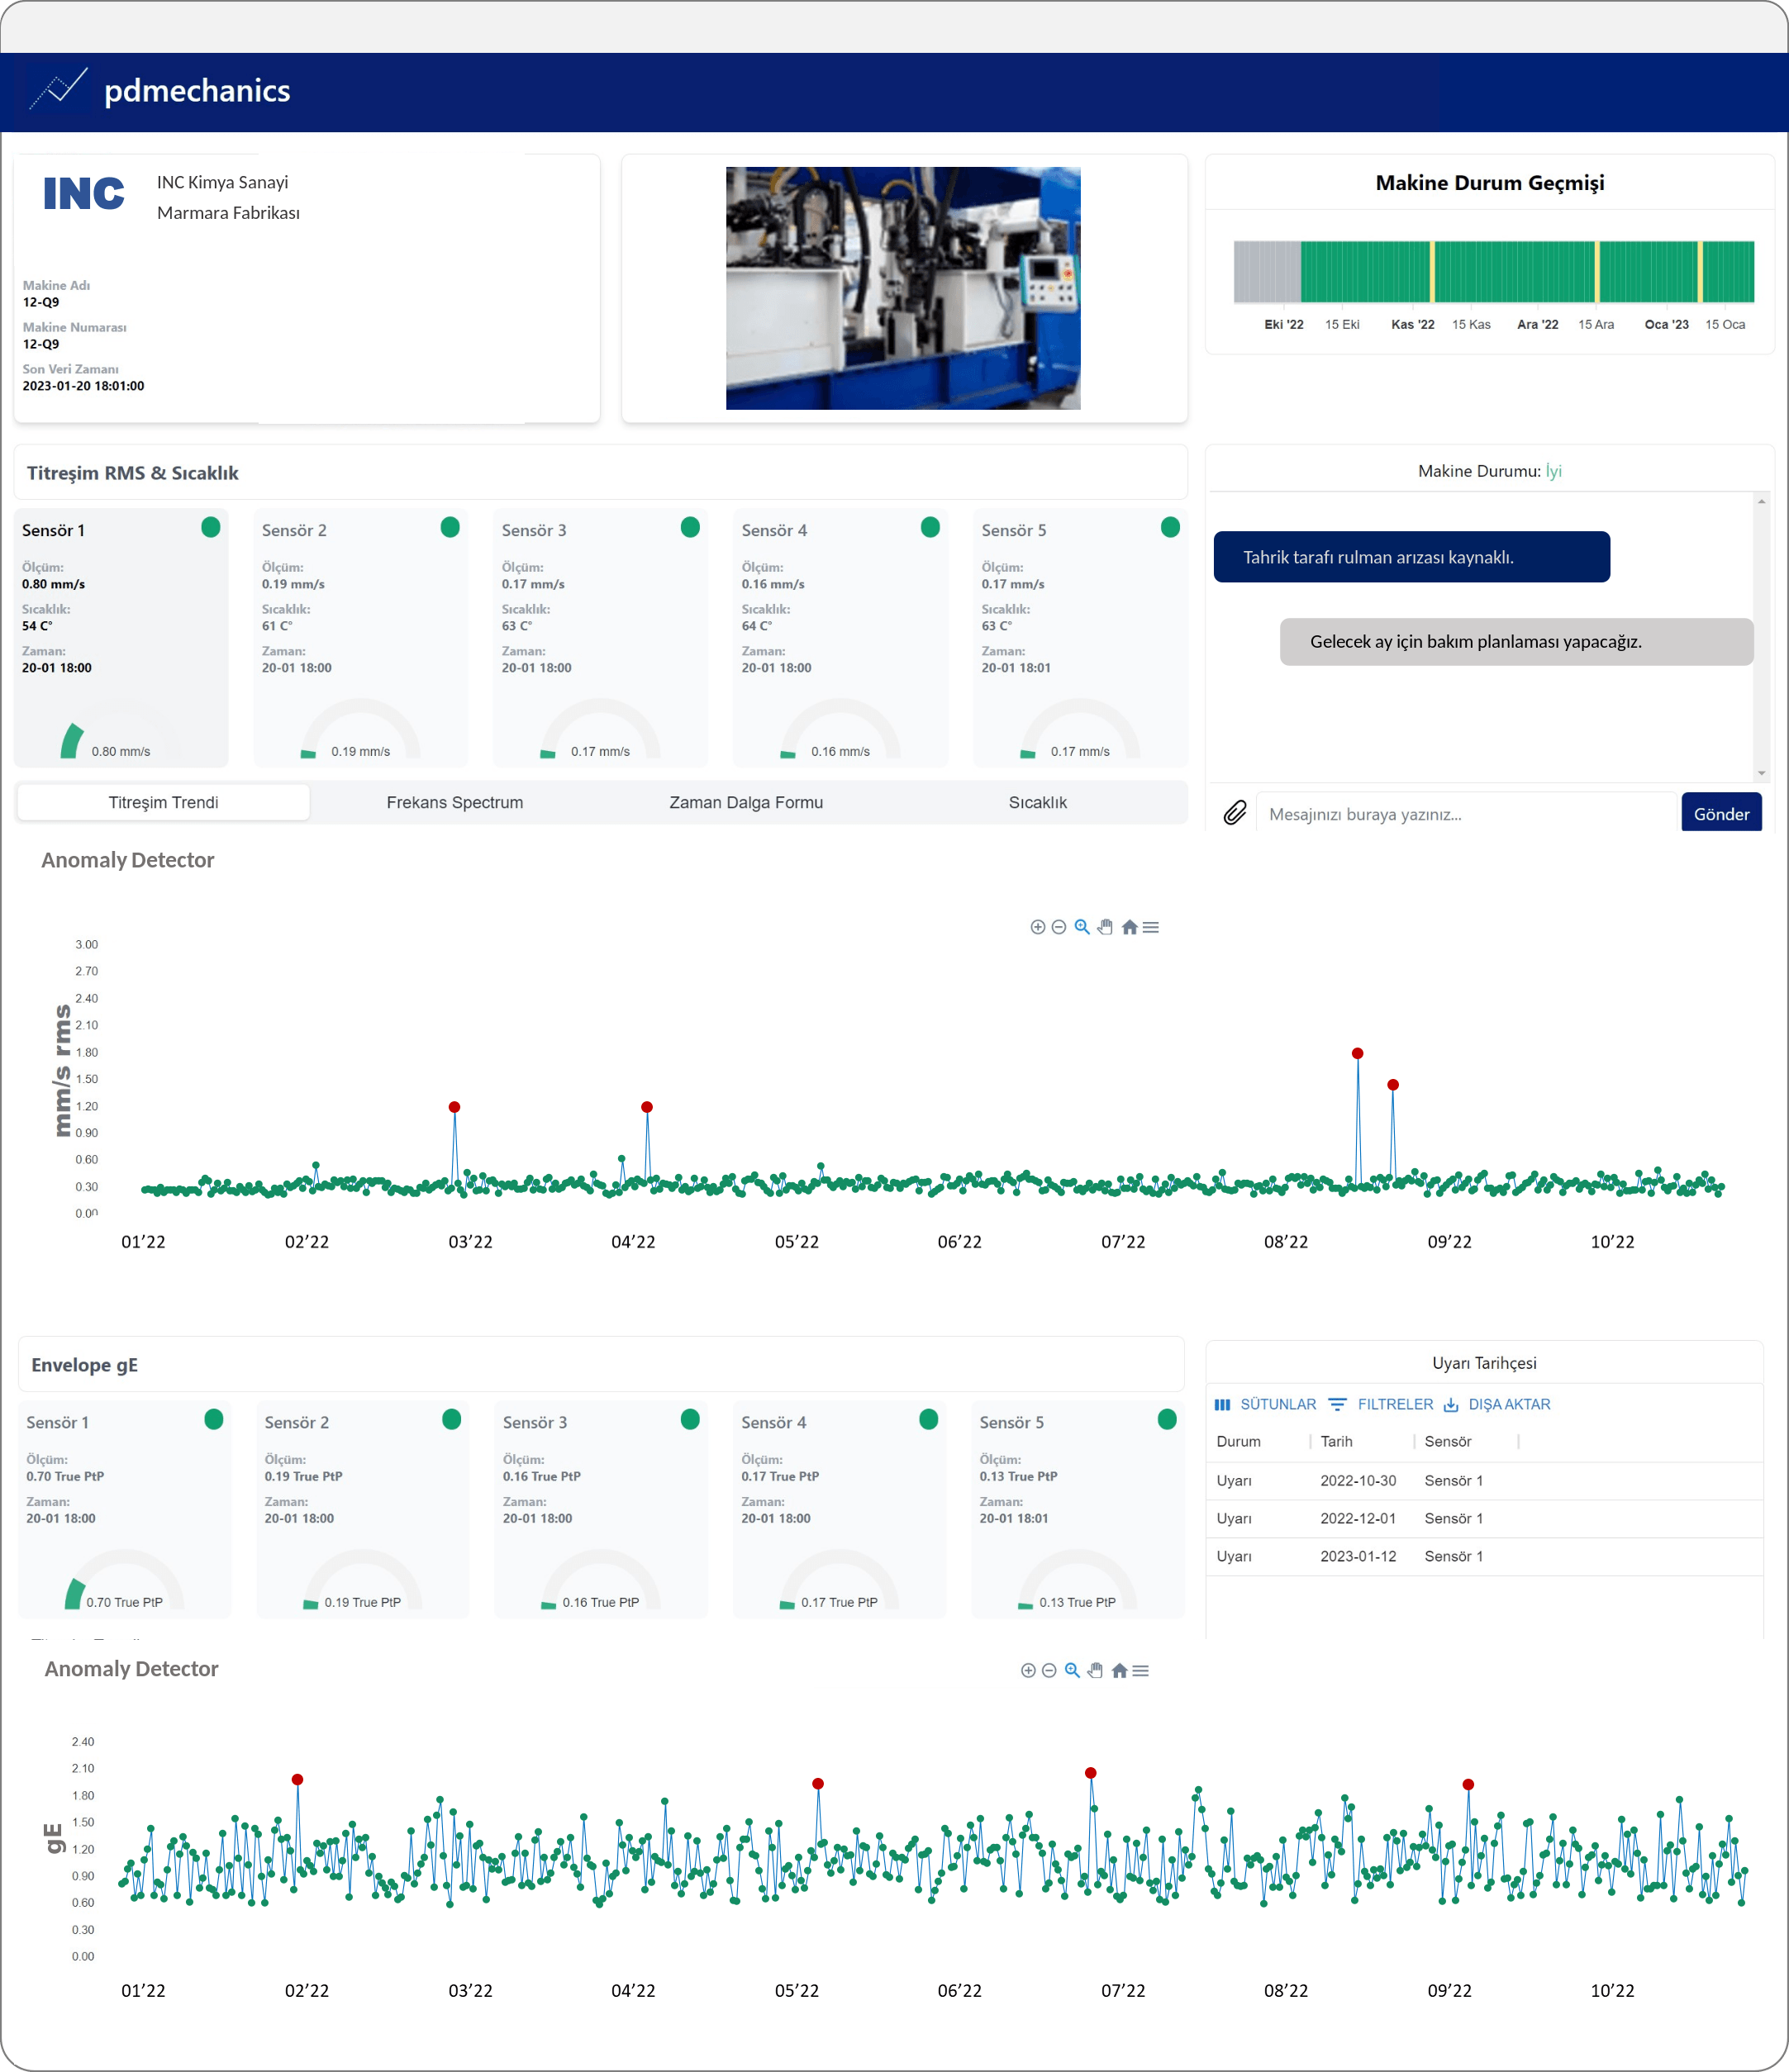Viewport: 1789px width, 2072px height.
Task: Open hamburger menu on gE Anomaly chart
Action: tap(1141, 1670)
